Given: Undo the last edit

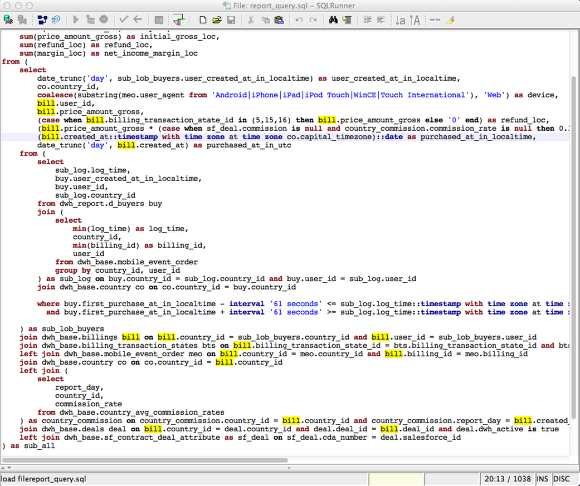Looking at the screenshot, I should 299,20.
